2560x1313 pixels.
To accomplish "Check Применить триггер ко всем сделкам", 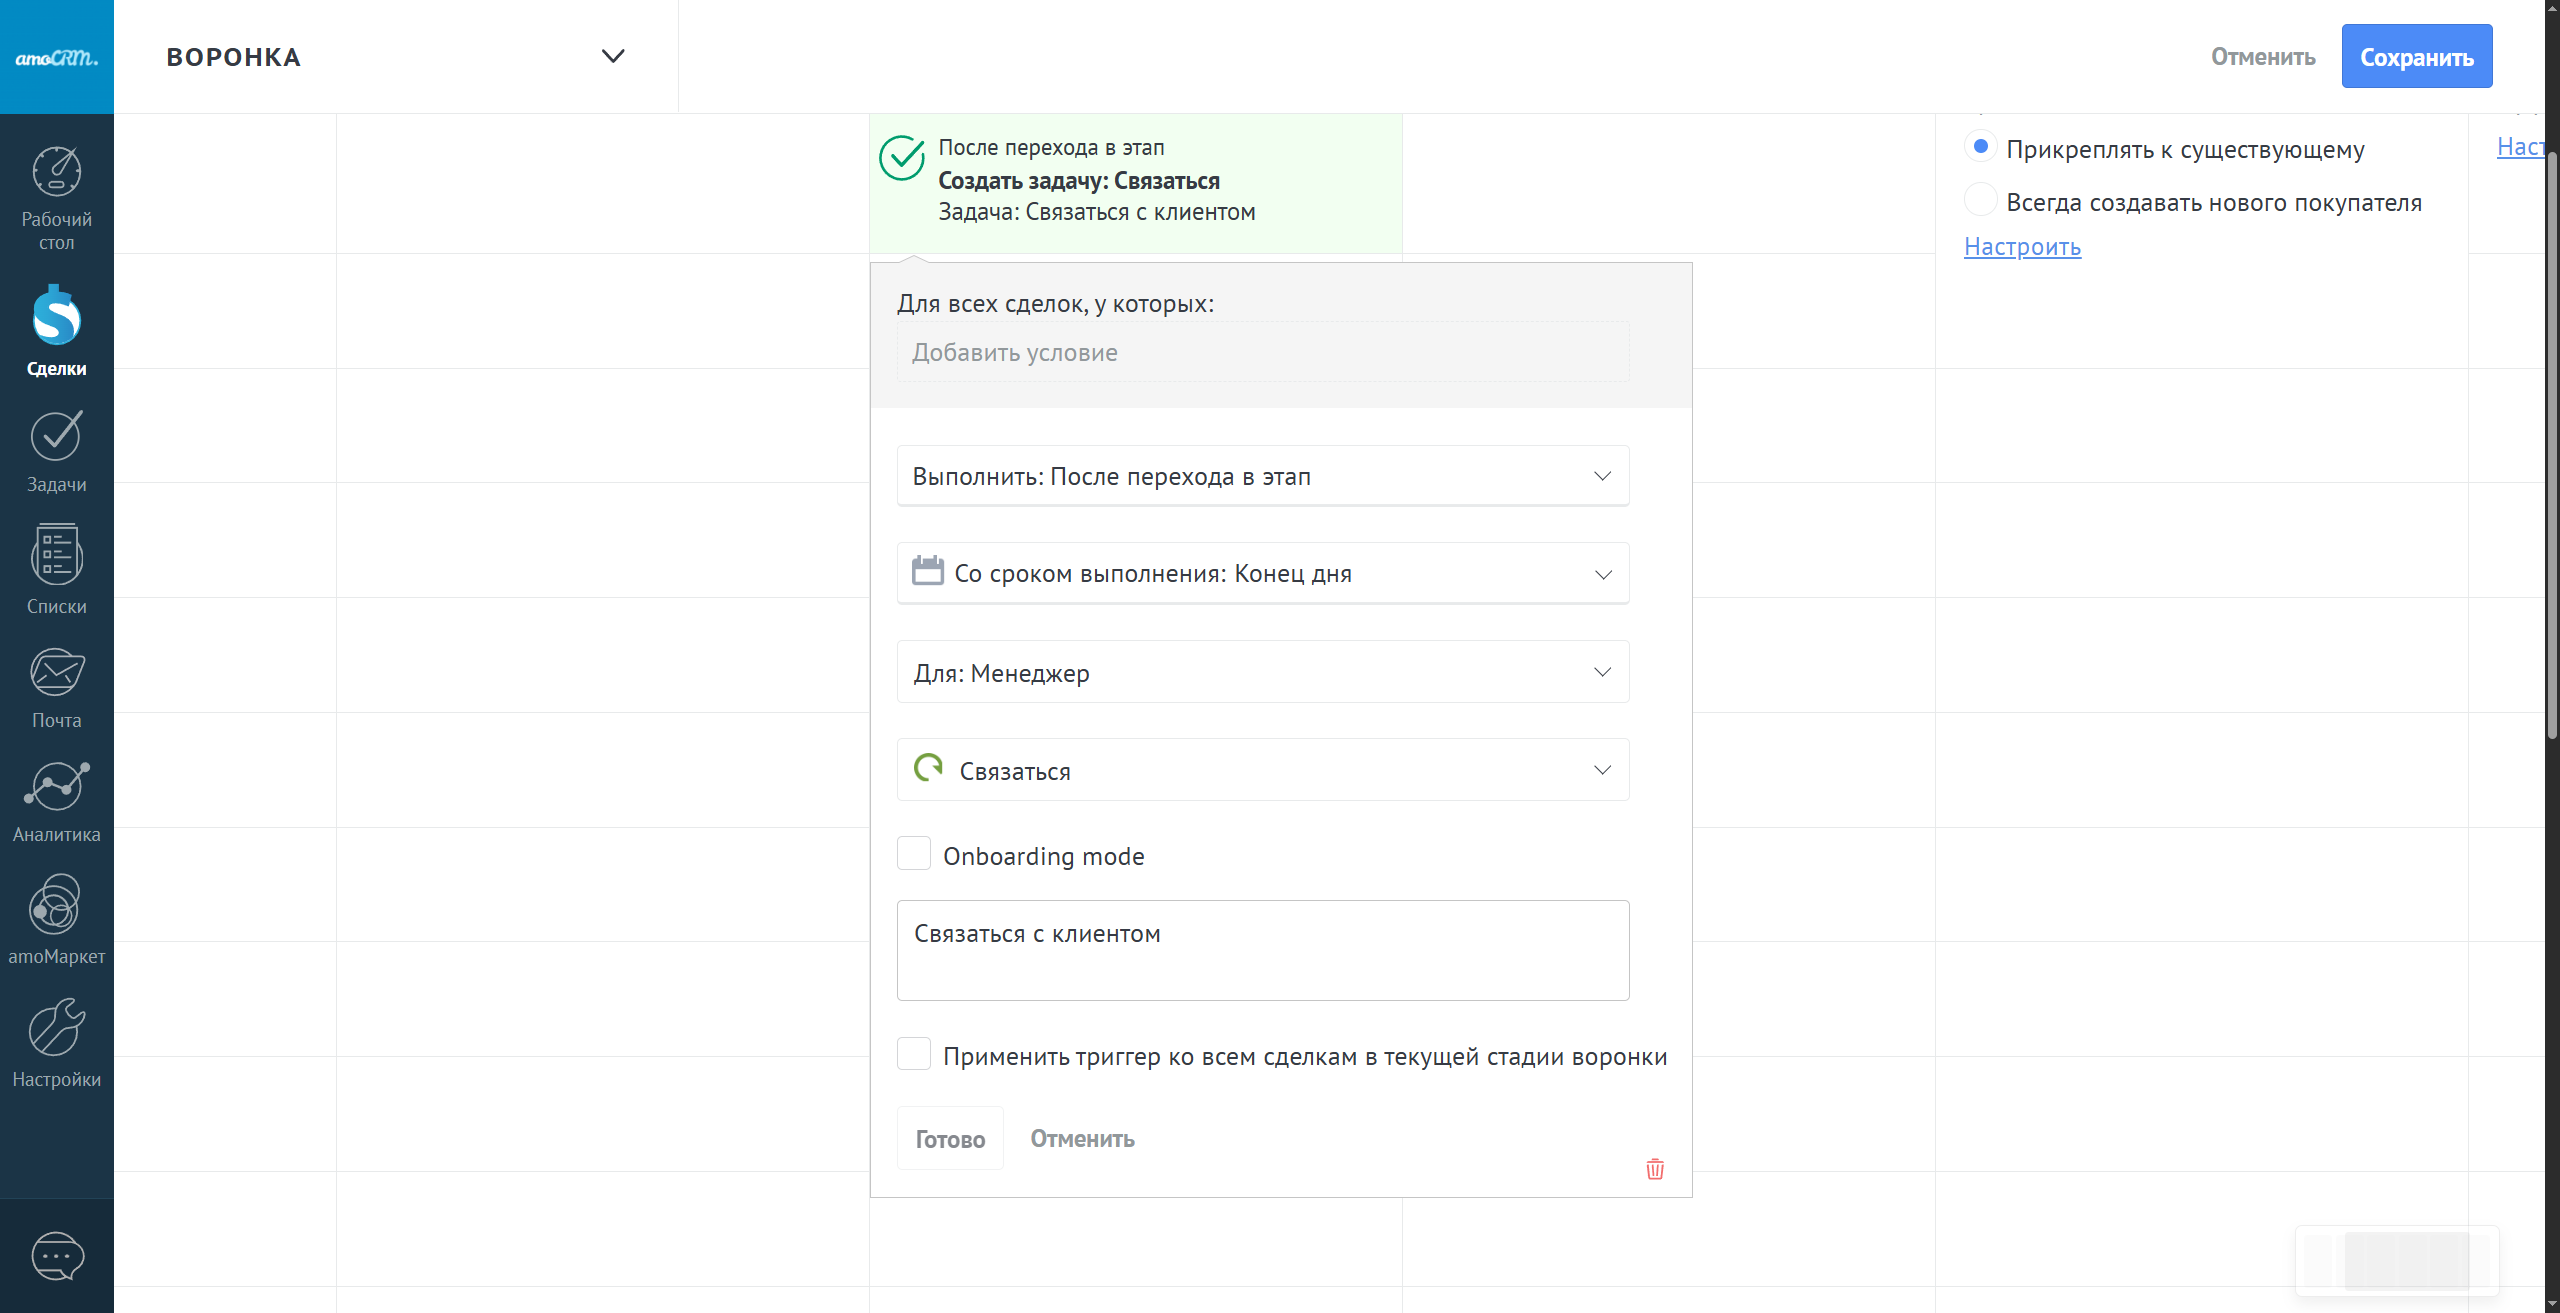I will pos(914,1054).
